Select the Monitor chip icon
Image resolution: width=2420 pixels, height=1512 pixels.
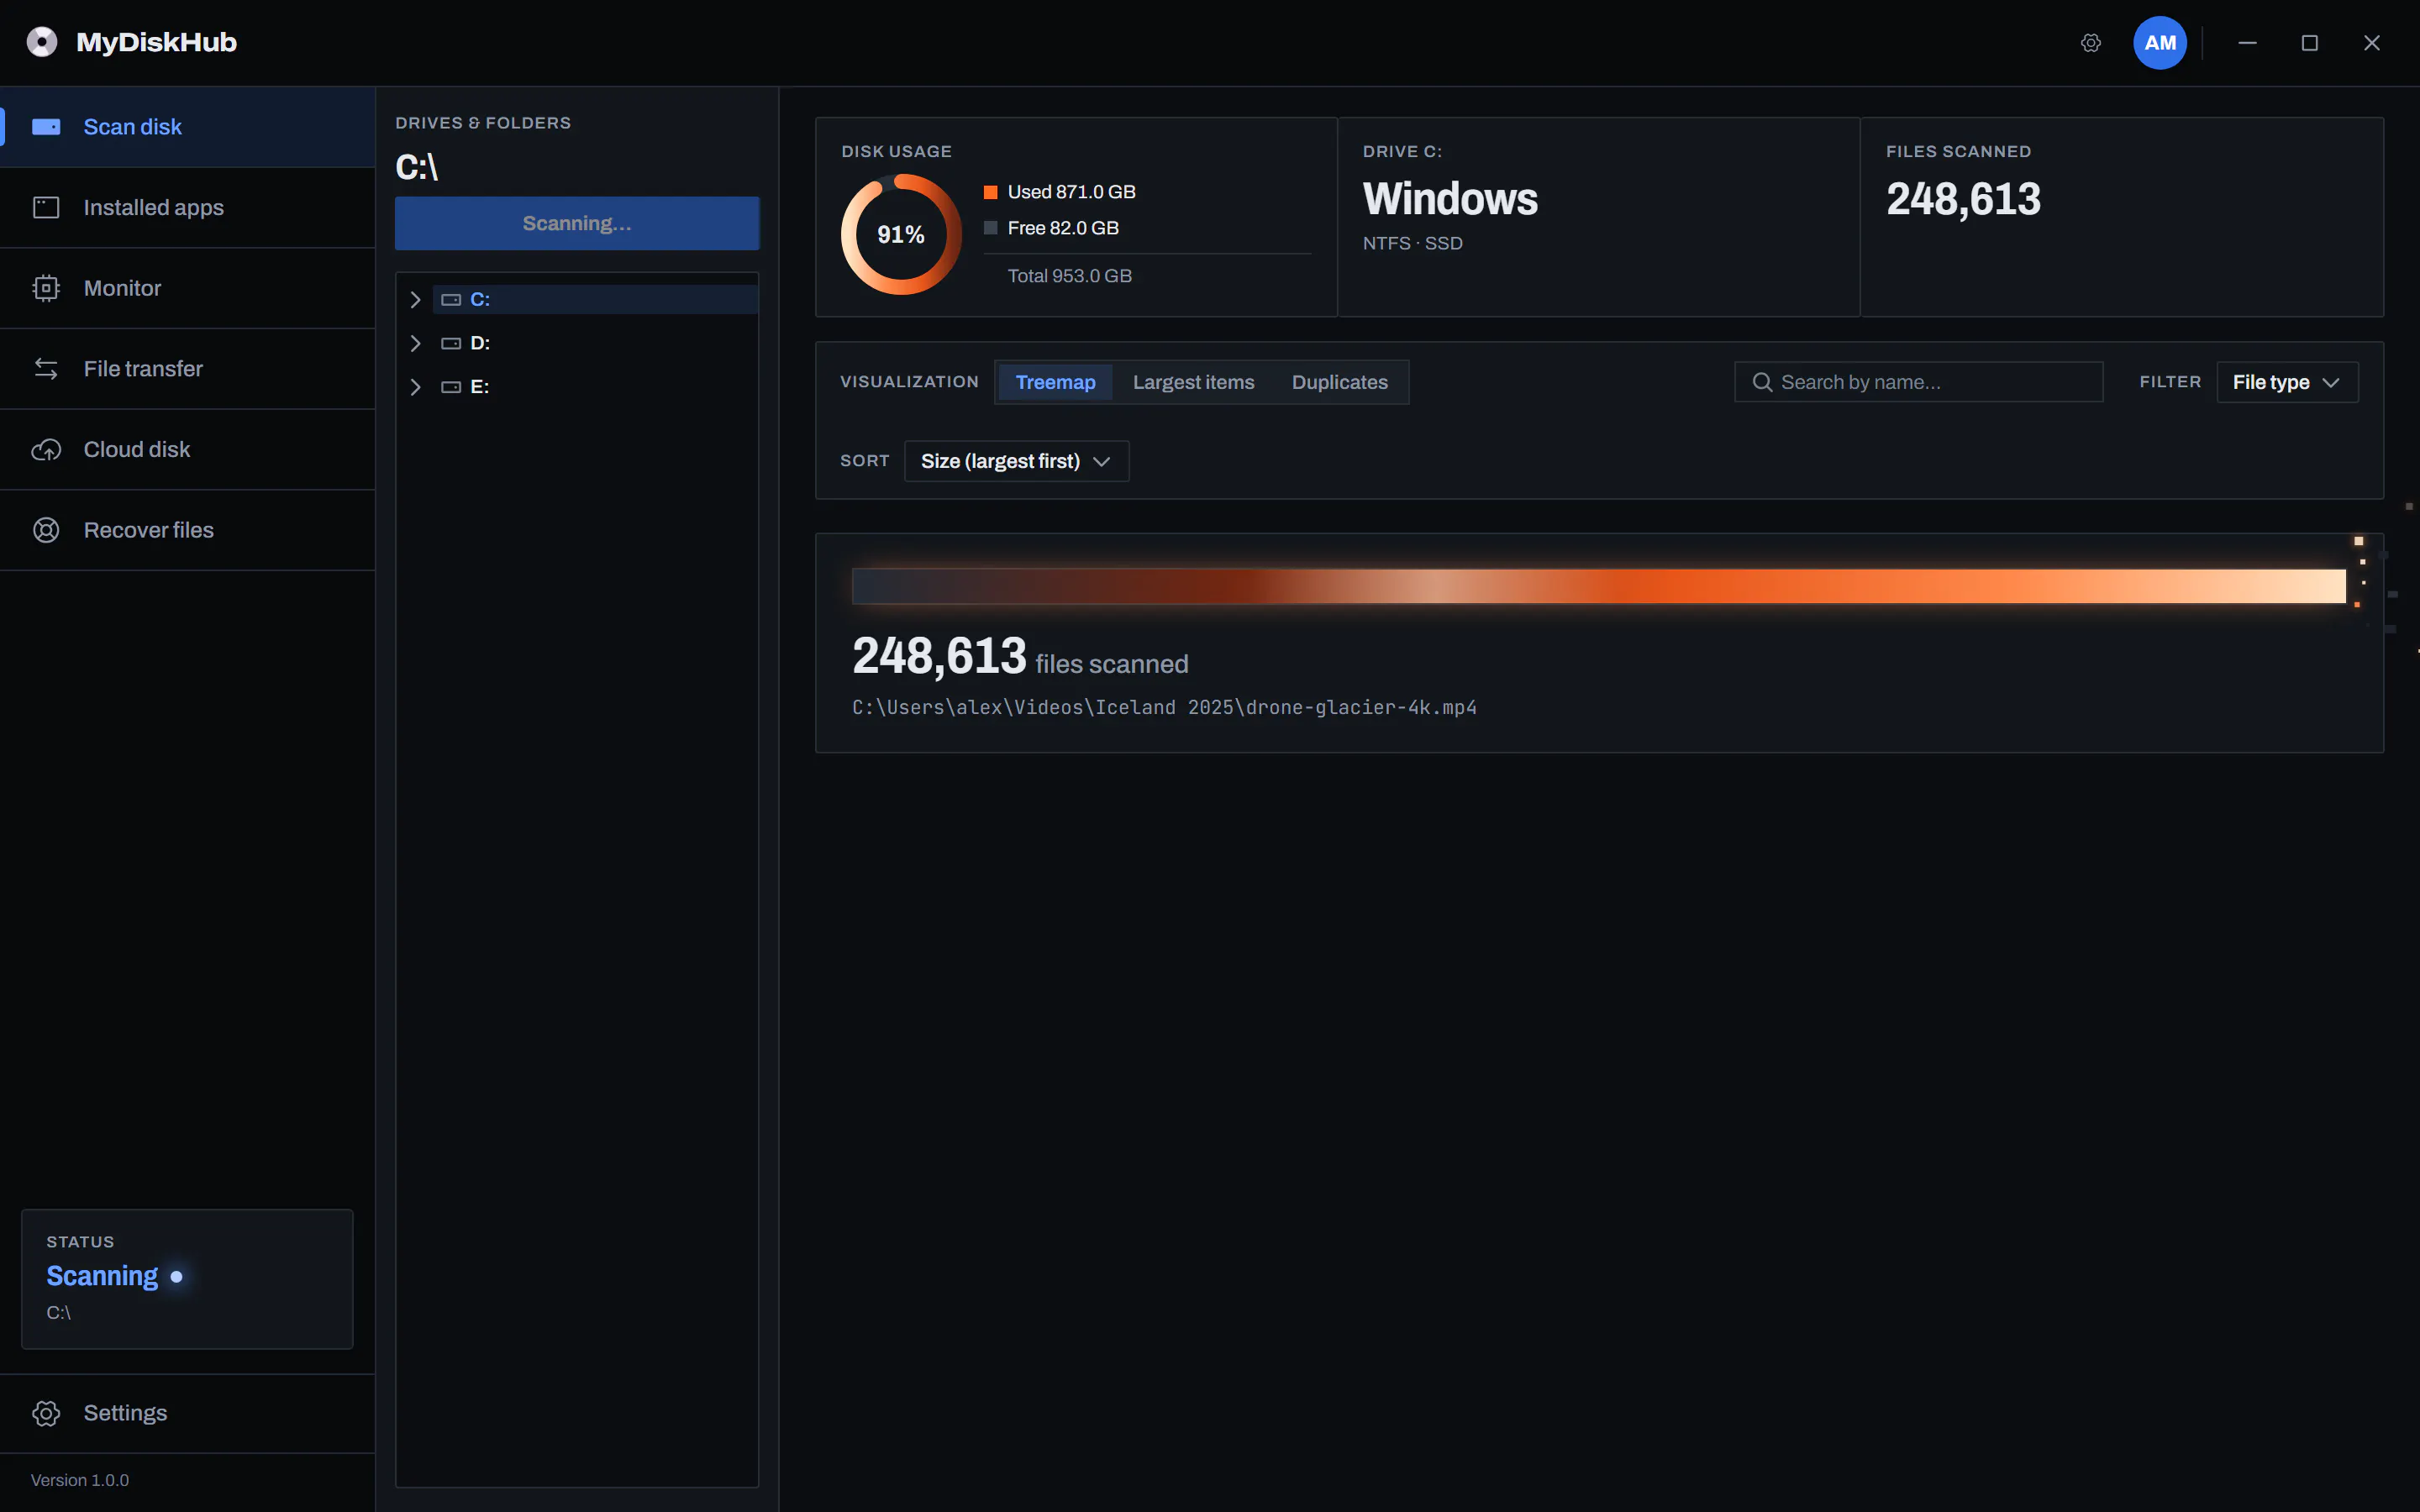click(46, 288)
